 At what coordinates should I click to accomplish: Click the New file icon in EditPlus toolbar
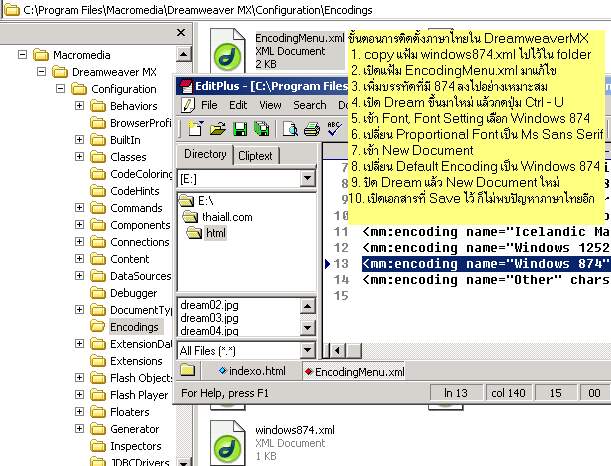194,128
